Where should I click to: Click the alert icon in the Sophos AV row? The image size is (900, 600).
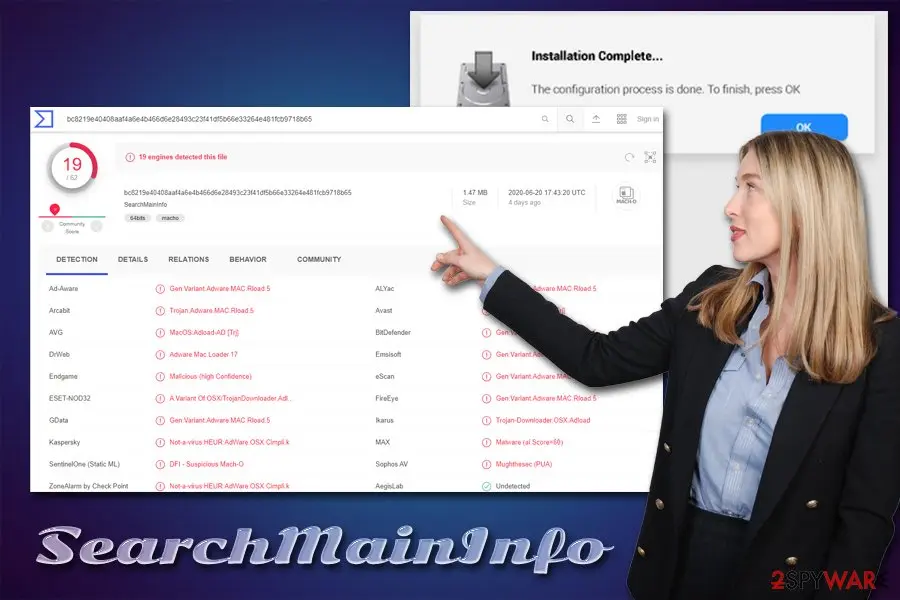486,464
